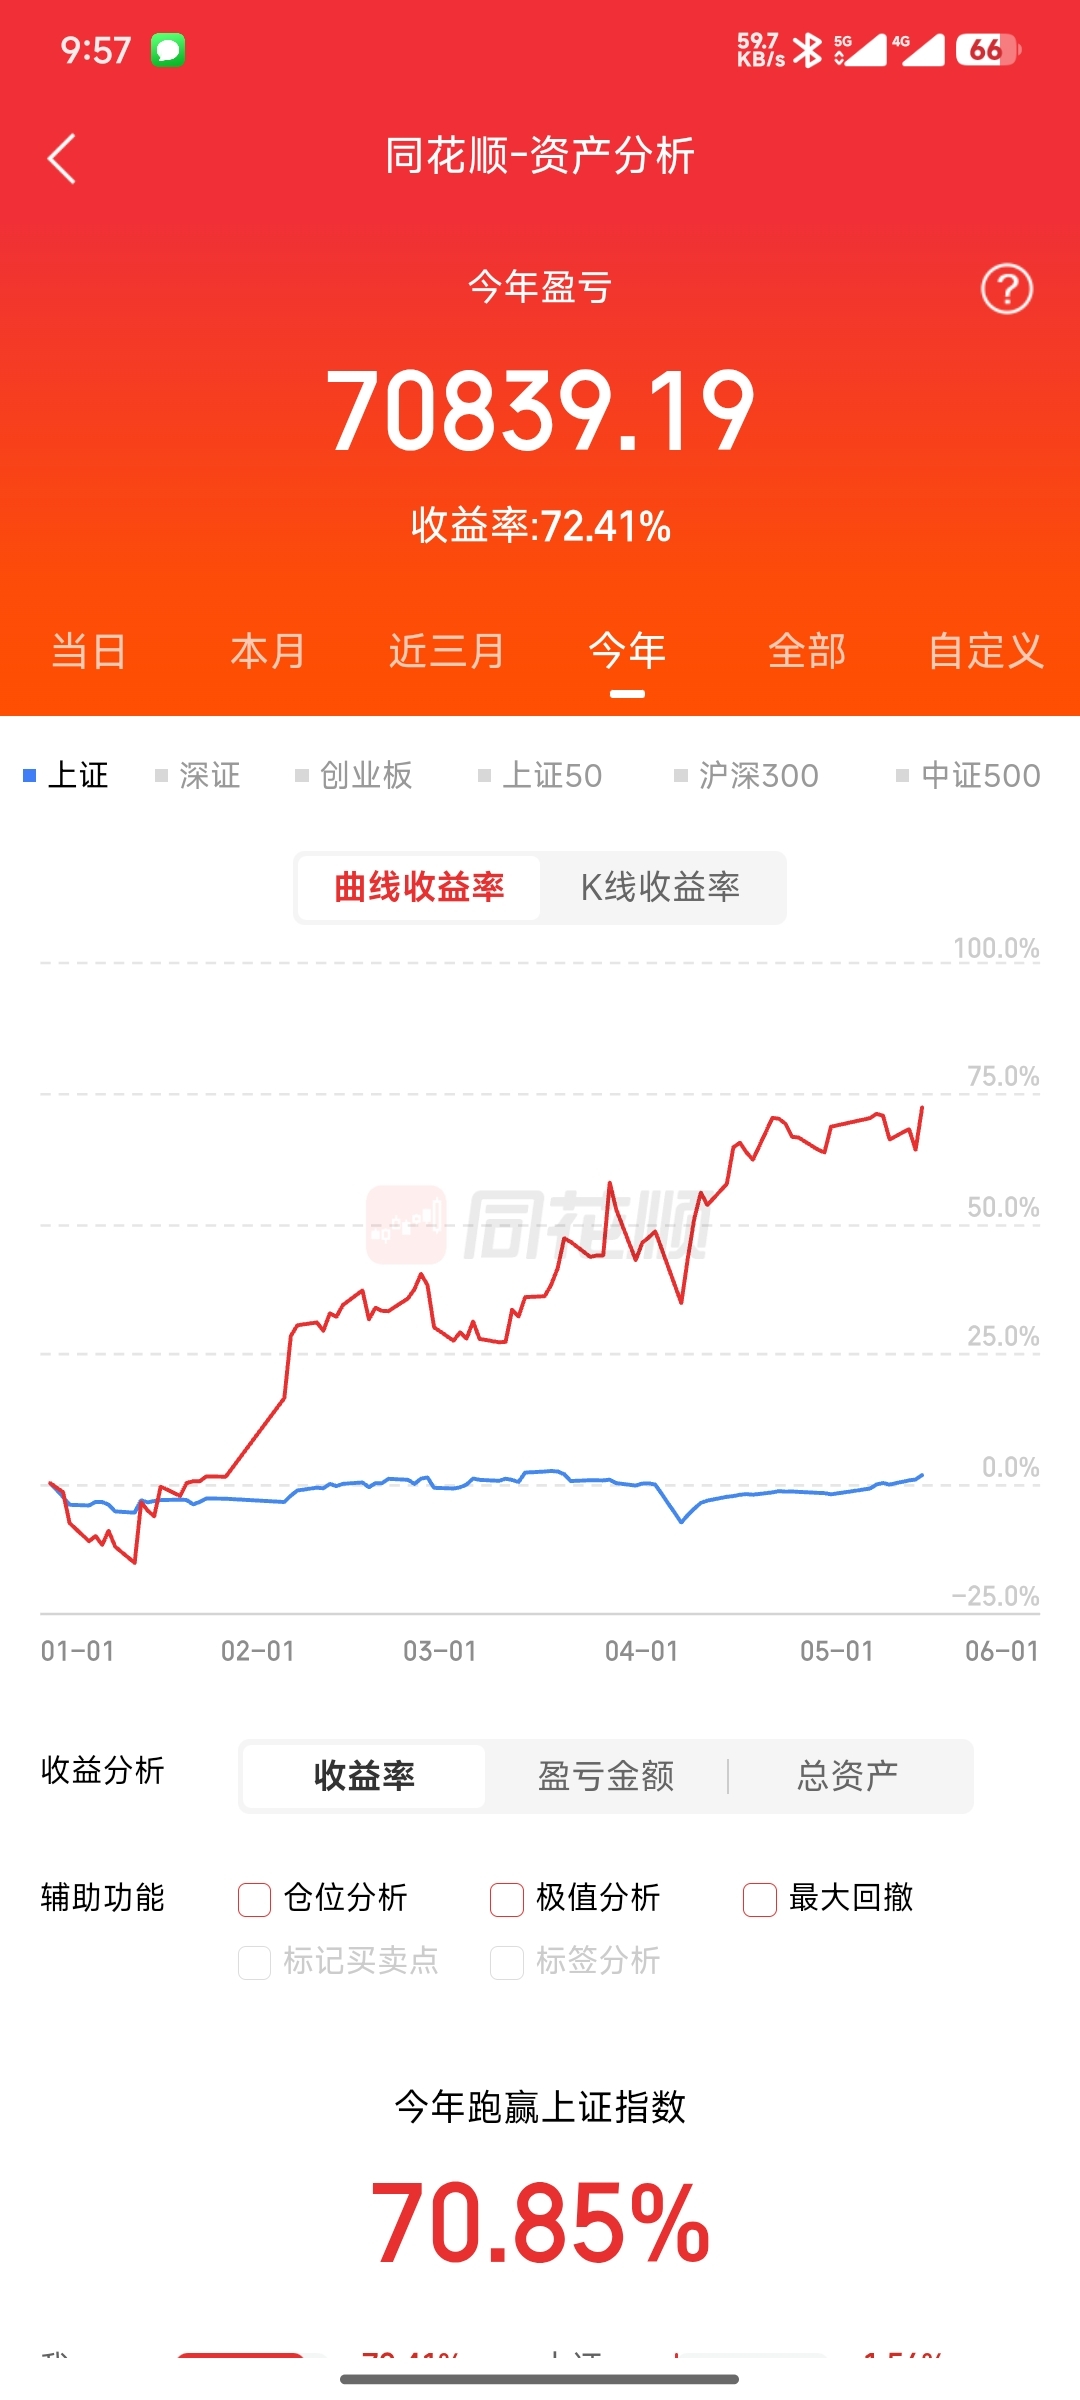Switch to K线收益率 view
This screenshot has width=1080, height=2400.
[661, 887]
